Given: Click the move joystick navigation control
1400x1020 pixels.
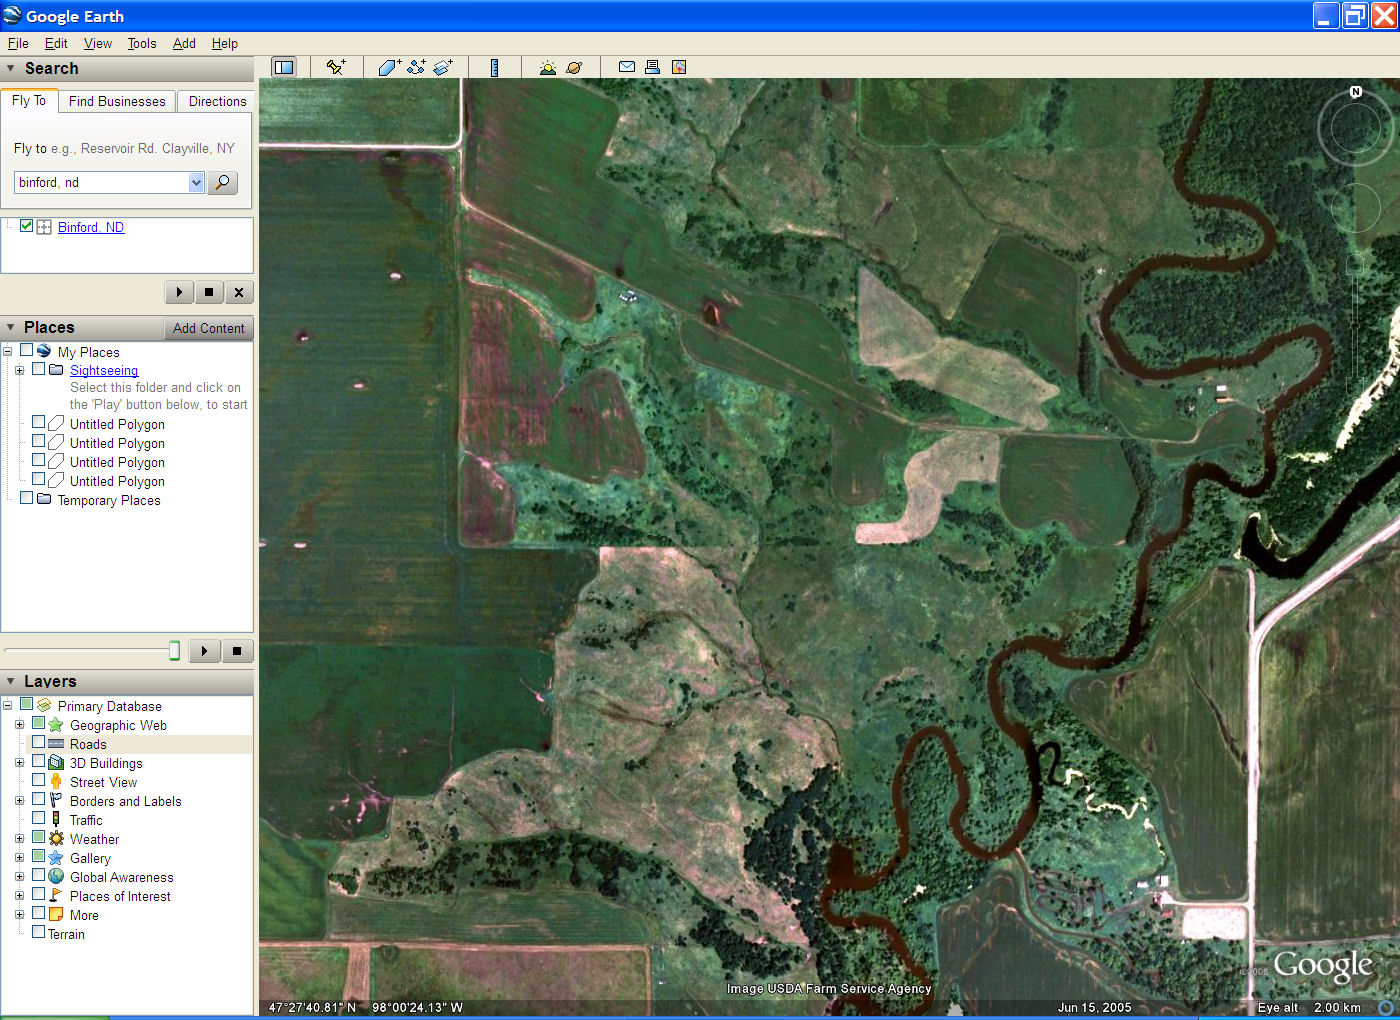Looking at the screenshot, I should point(1356,208).
